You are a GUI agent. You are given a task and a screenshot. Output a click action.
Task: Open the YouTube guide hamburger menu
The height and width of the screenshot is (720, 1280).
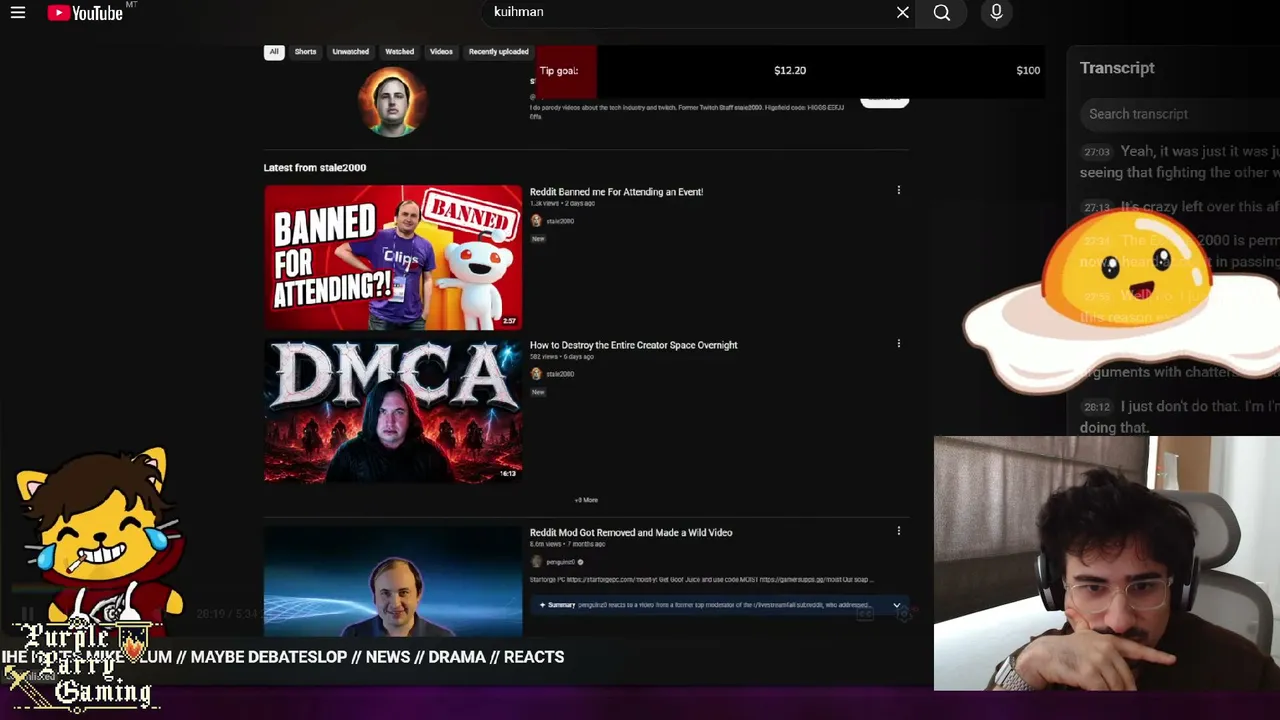18,13
